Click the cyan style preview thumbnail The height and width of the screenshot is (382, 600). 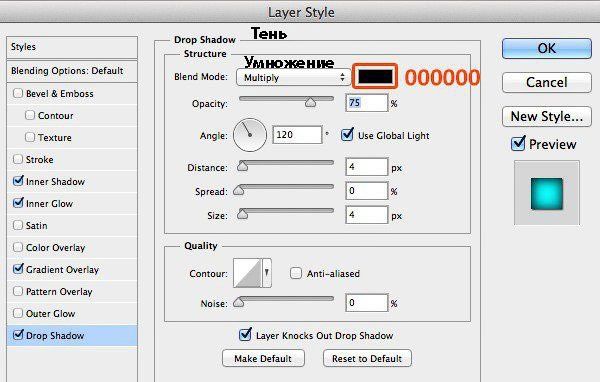pyautogui.click(x=547, y=194)
